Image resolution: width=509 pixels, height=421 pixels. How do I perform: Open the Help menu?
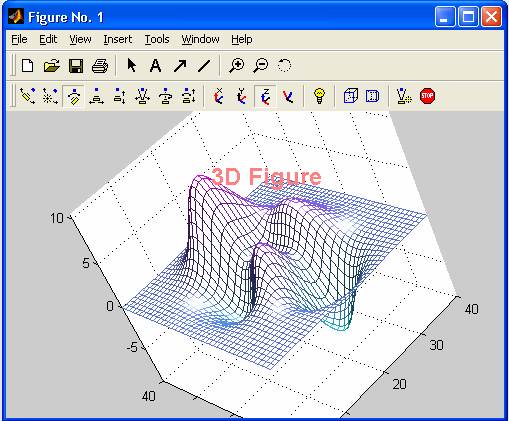coord(241,39)
